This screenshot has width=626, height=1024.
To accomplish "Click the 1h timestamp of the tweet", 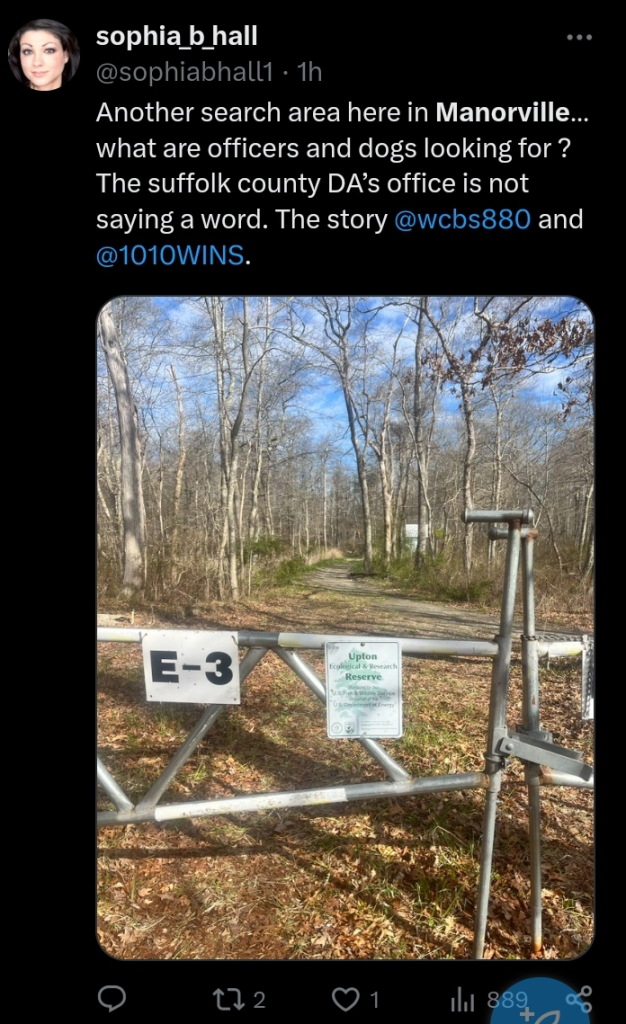I will tap(309, 72).
